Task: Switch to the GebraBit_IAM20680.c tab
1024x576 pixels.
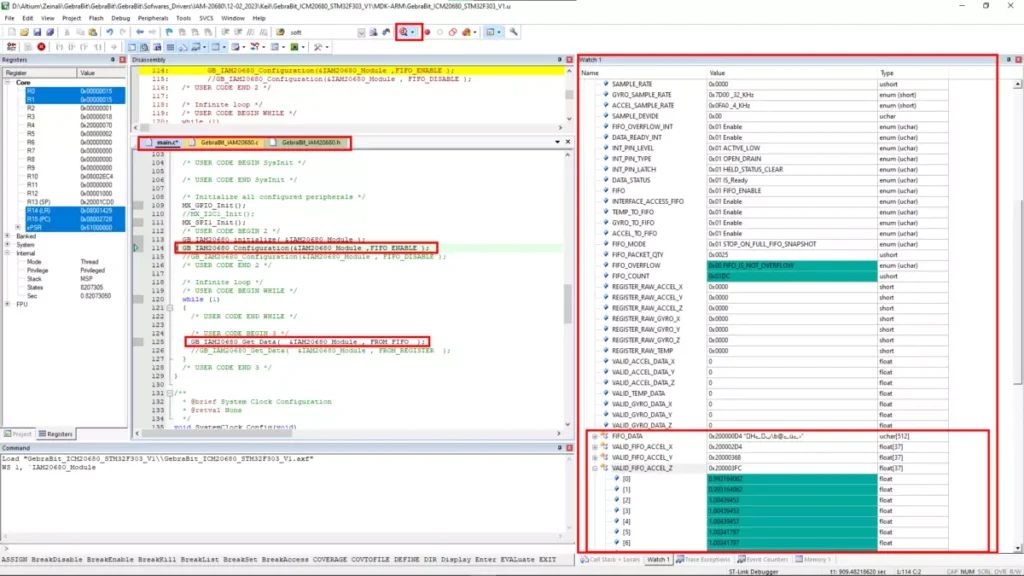Action: pos(229,144)
